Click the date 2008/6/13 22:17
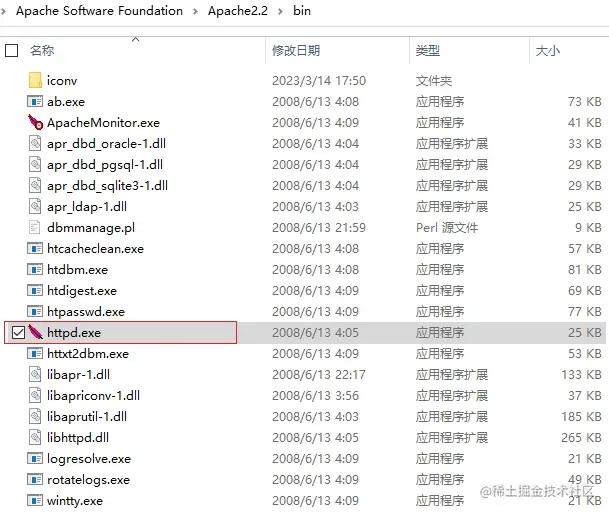Viewport: 609px width, 513px height. [319, 375]
